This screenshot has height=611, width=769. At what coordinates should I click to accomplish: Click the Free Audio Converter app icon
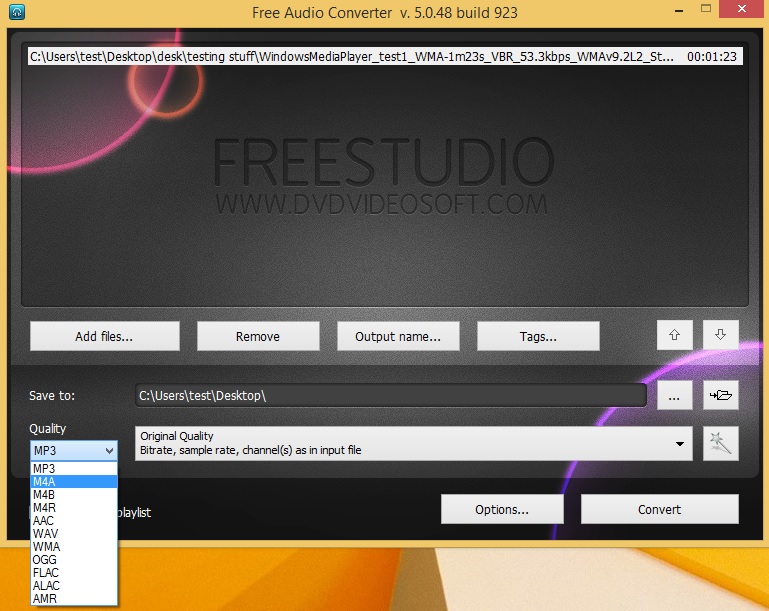pos(17,12)
